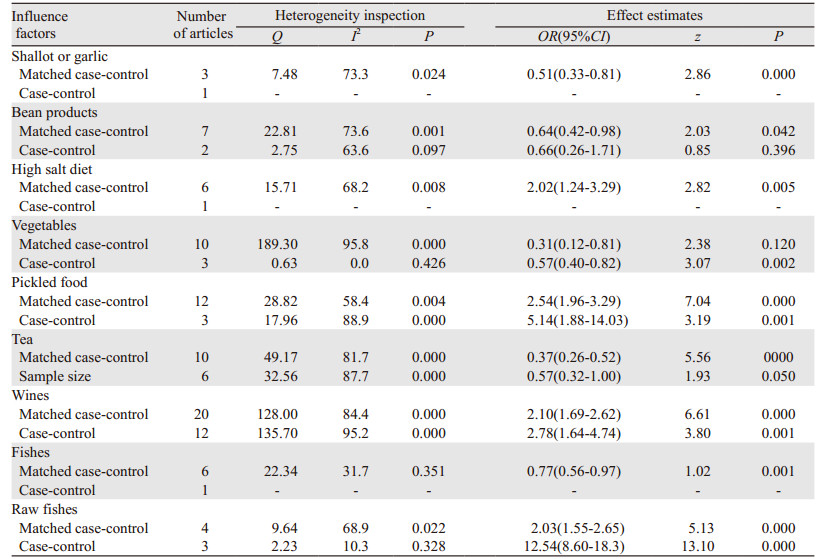Click the Wines category label
The width and height of the screenshot is (821, 559).
pos(30,396)
